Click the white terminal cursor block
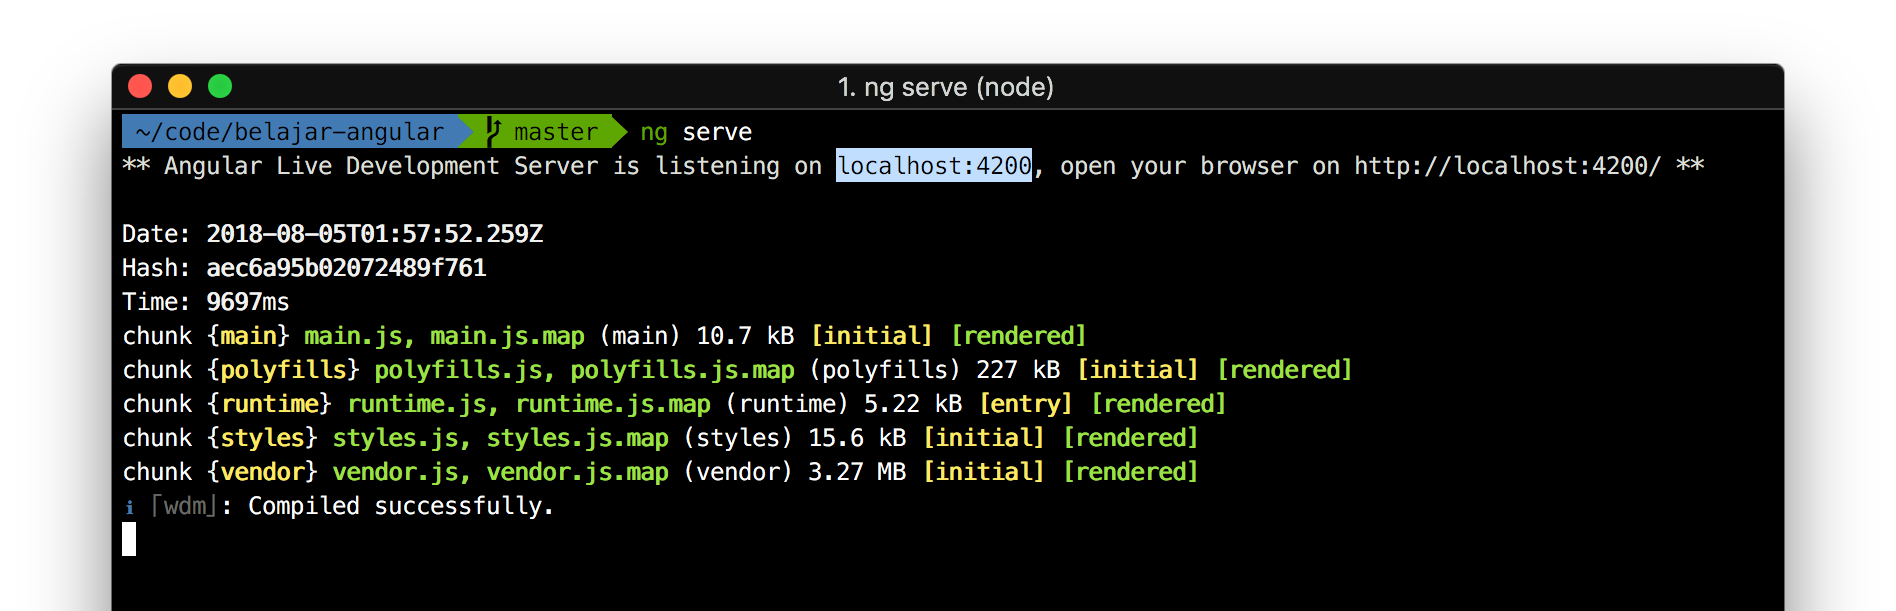 click(129, 540)
